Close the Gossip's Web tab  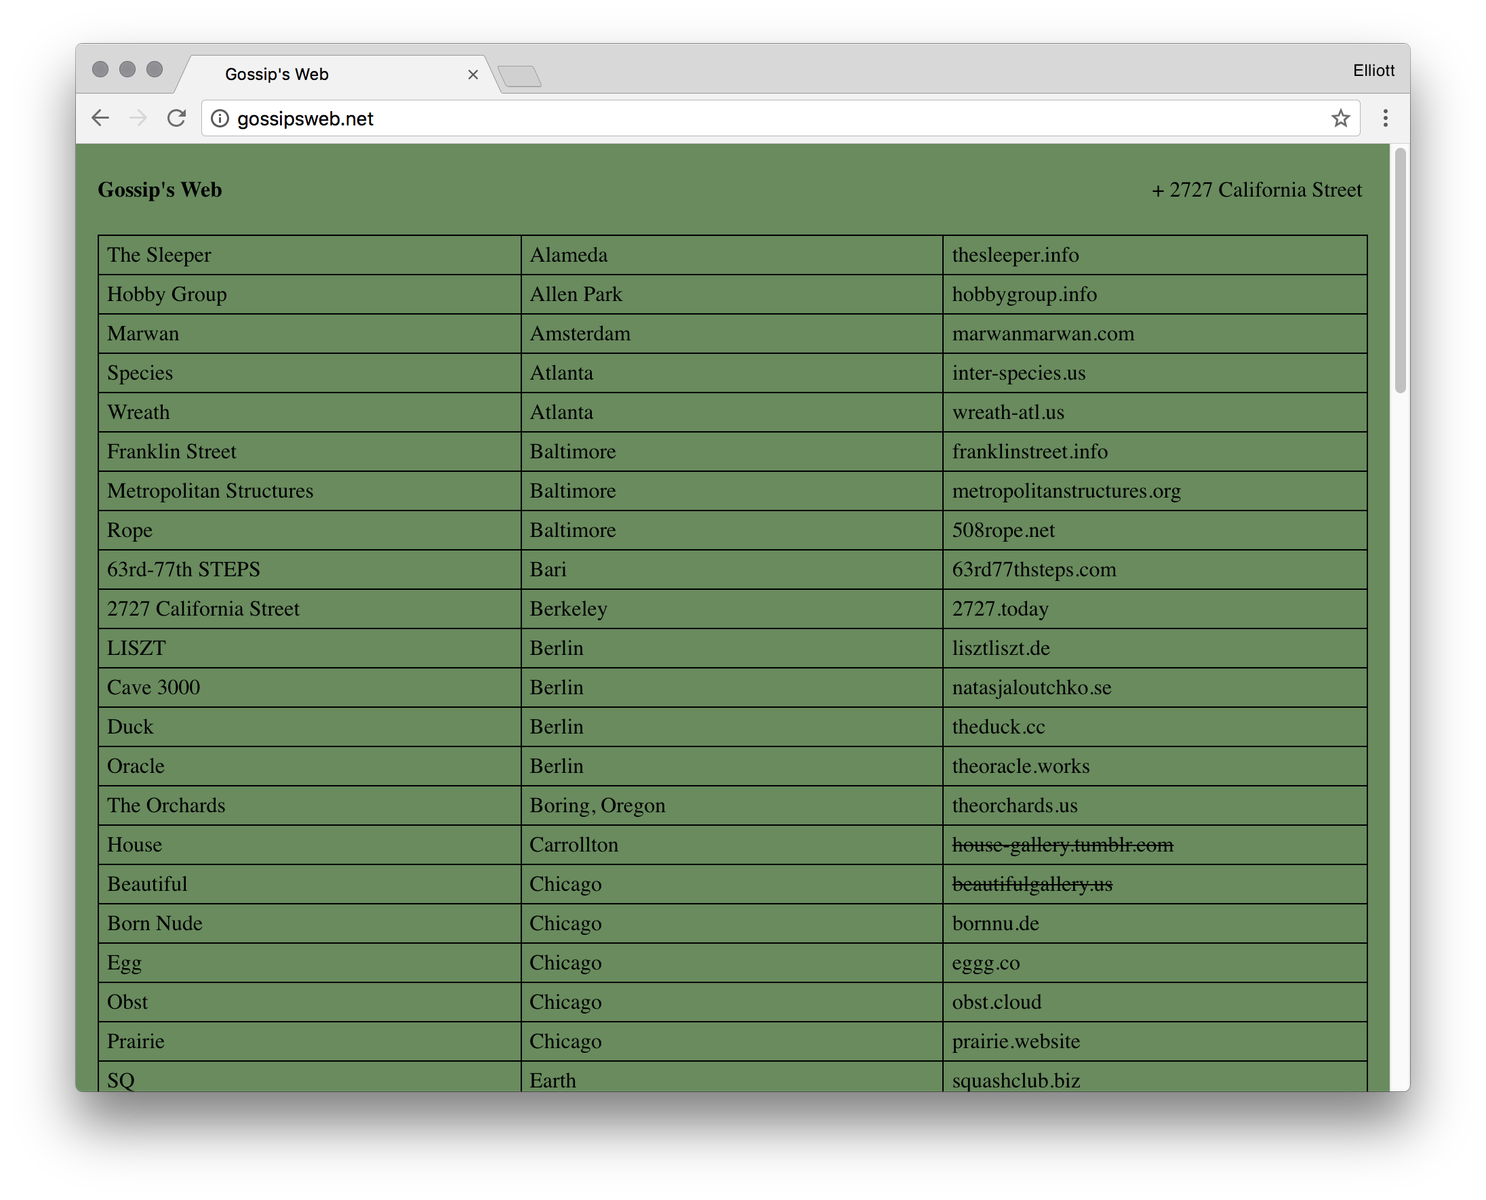[473, 75]
